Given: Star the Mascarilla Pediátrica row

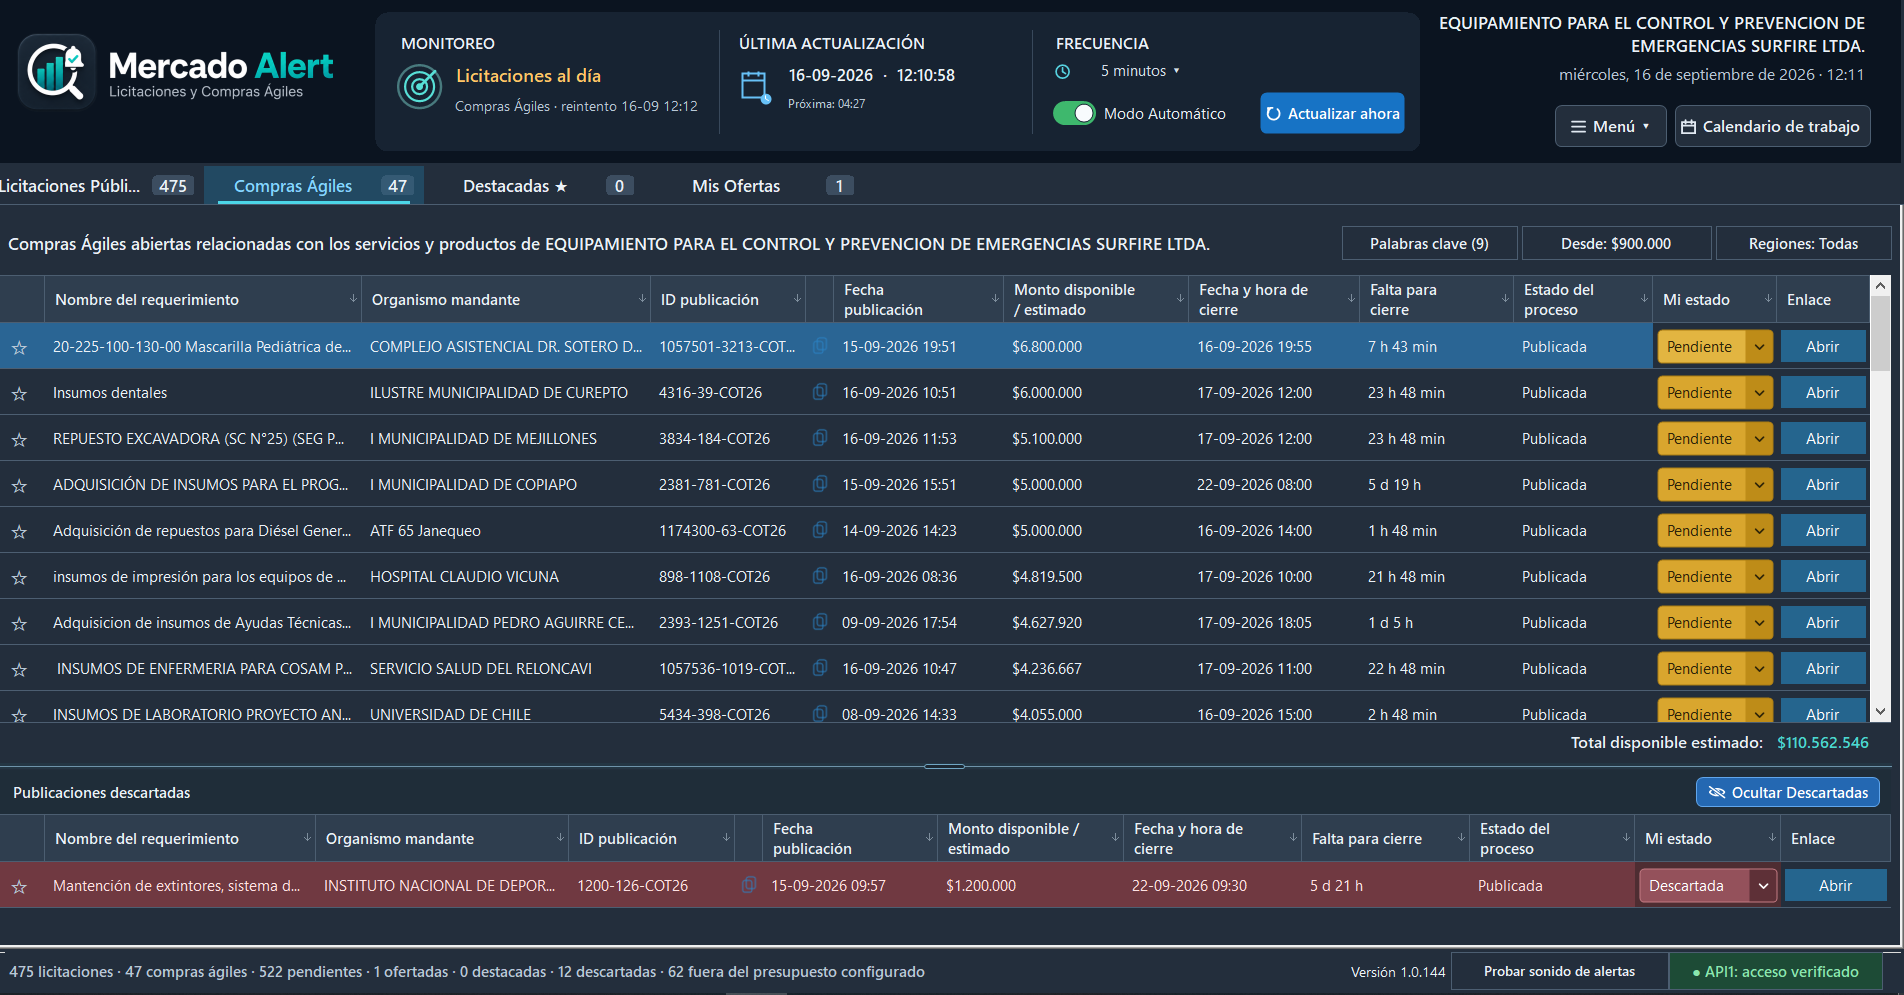Looking at the screenshot, I should click(x=19, y=348).
